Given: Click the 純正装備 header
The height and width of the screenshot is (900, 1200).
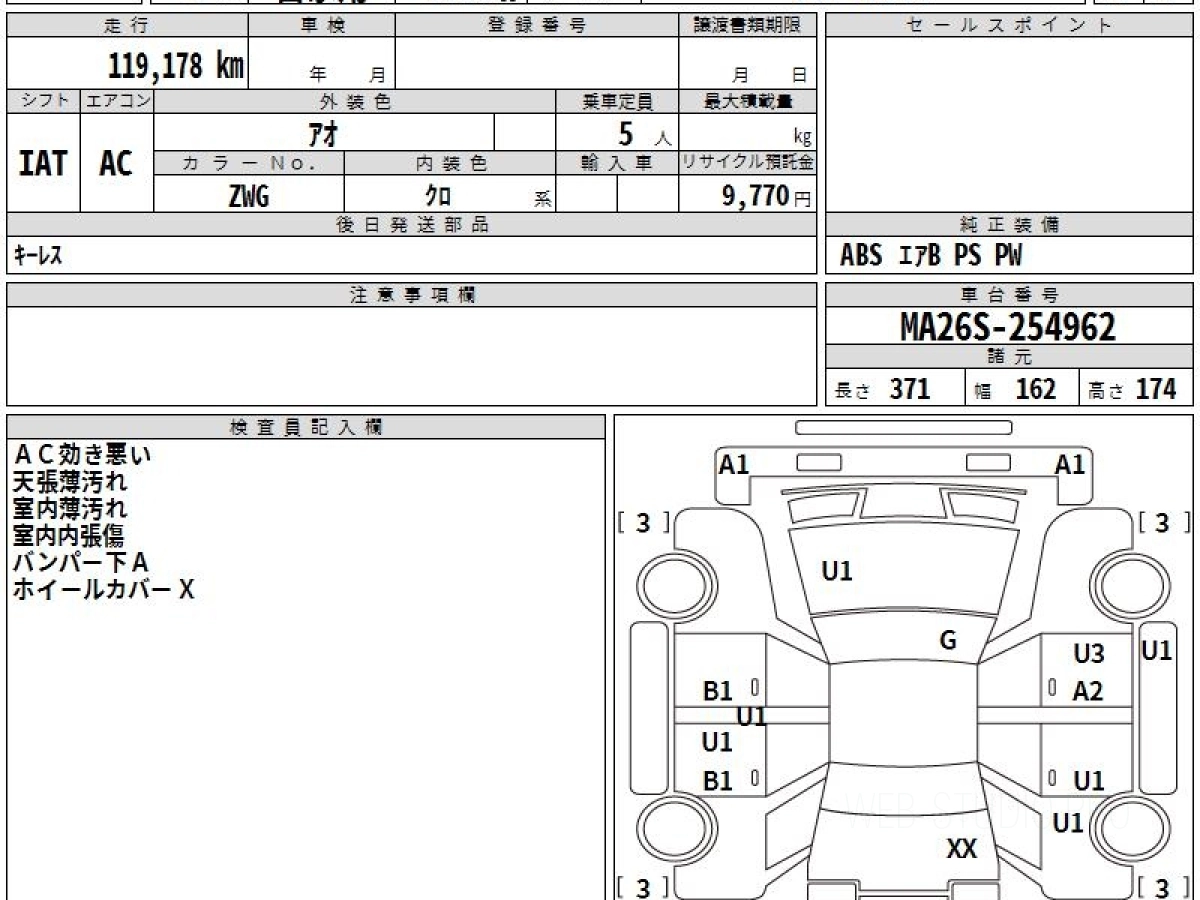Looking at the screenshot, I should (x=1009, y=225).
